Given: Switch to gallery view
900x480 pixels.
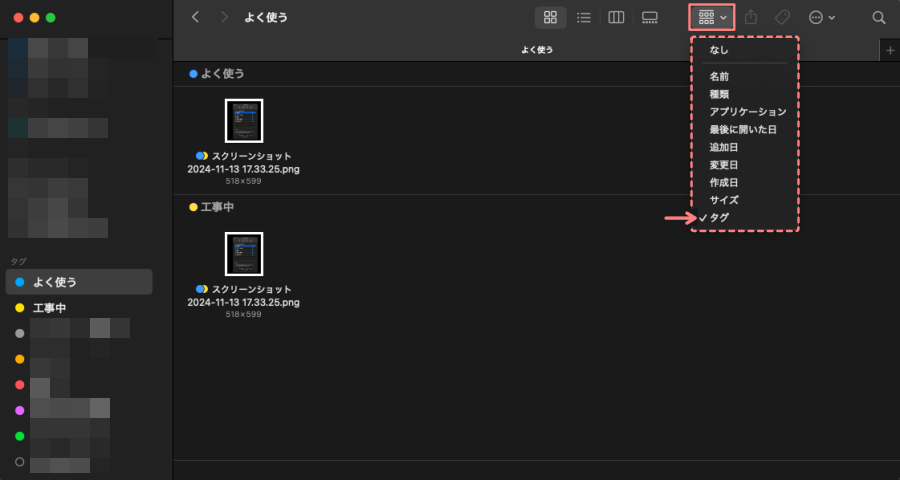Looking at the screenshot, I should point(650,18).
